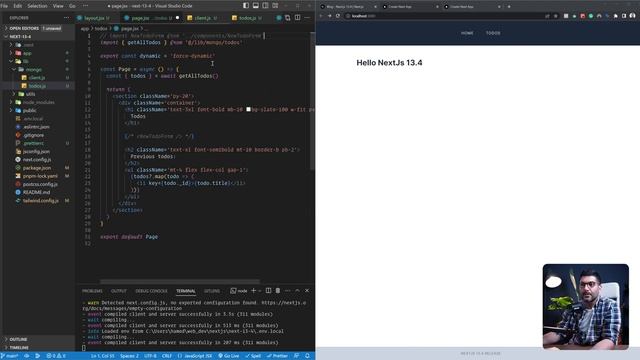
Task: Expand the app folder
Action: coord(38,53)
